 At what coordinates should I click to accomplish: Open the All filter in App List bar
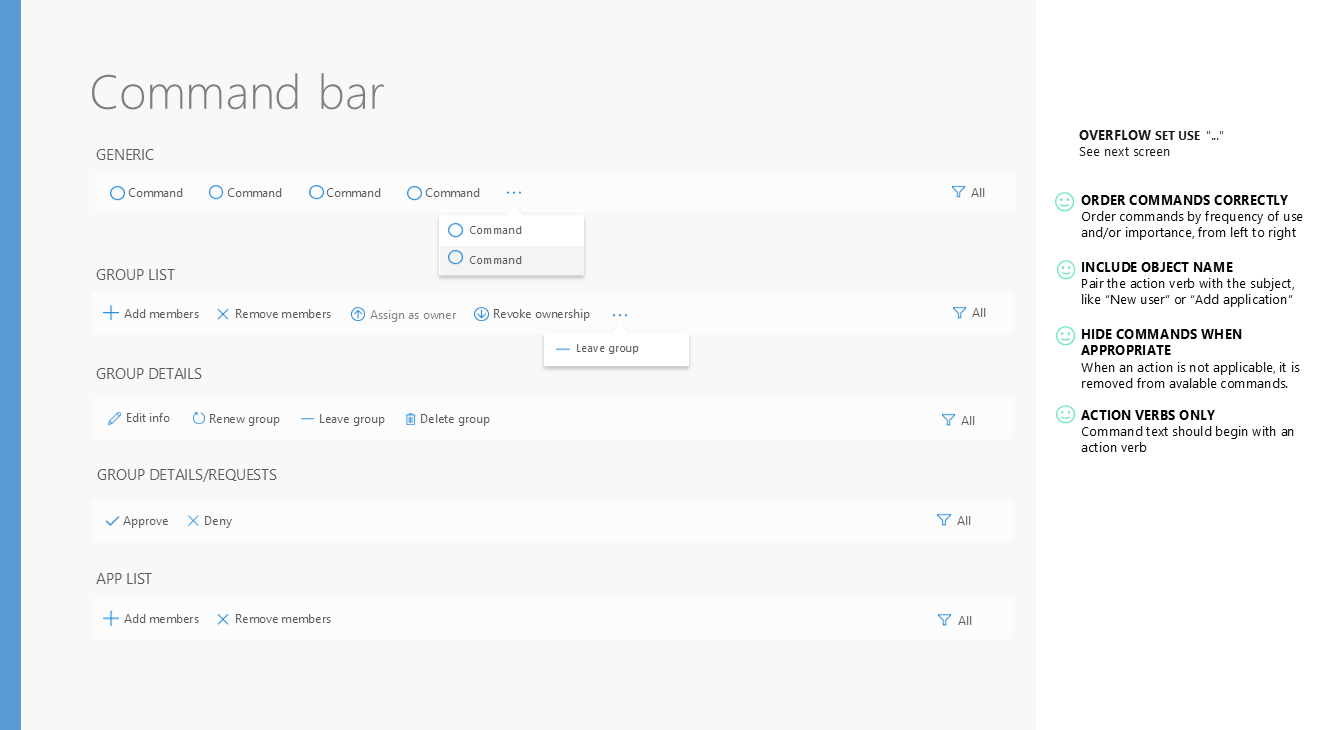pos(954,621)
